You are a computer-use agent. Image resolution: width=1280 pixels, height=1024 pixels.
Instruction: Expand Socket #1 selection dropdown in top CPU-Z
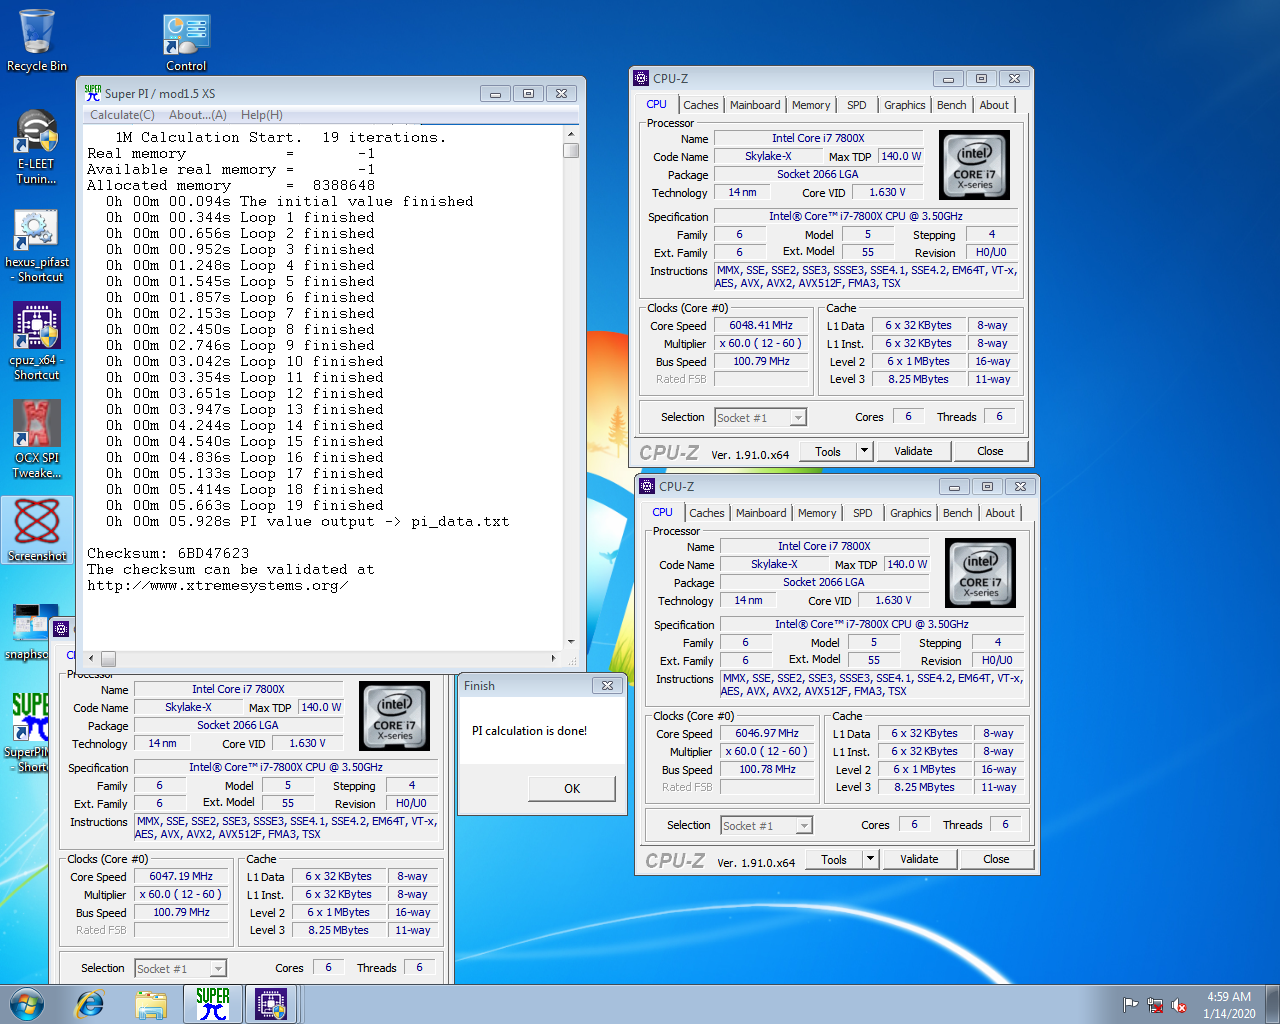tap(797, 418)
